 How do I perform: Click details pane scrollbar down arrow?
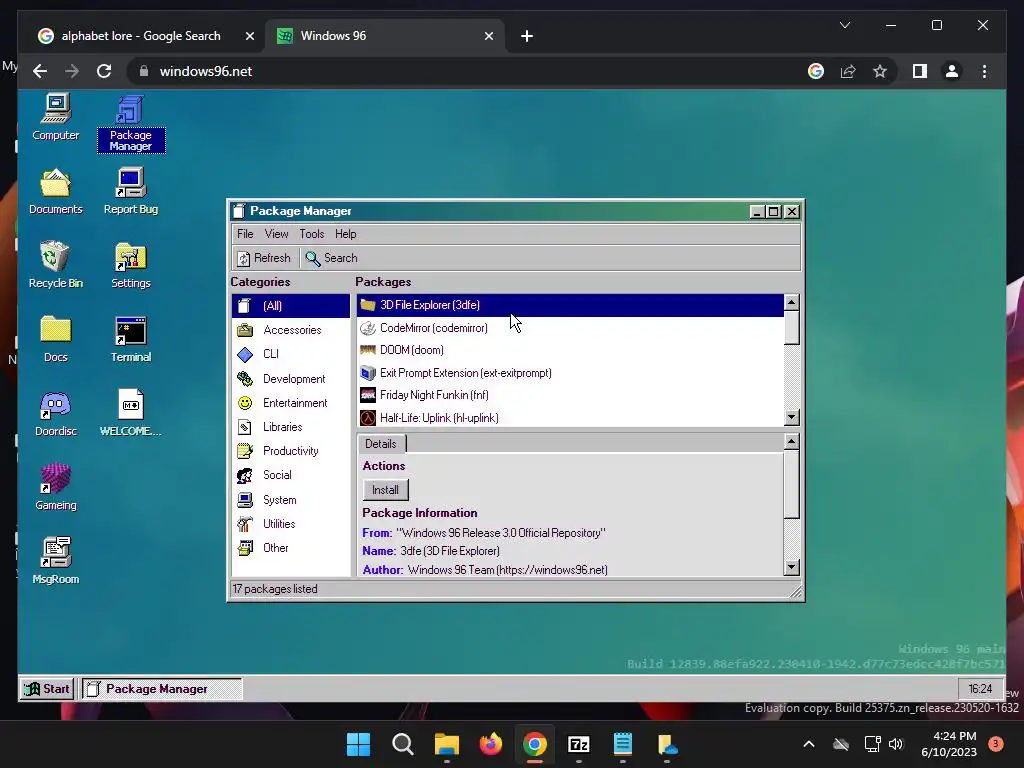point(792,568)
